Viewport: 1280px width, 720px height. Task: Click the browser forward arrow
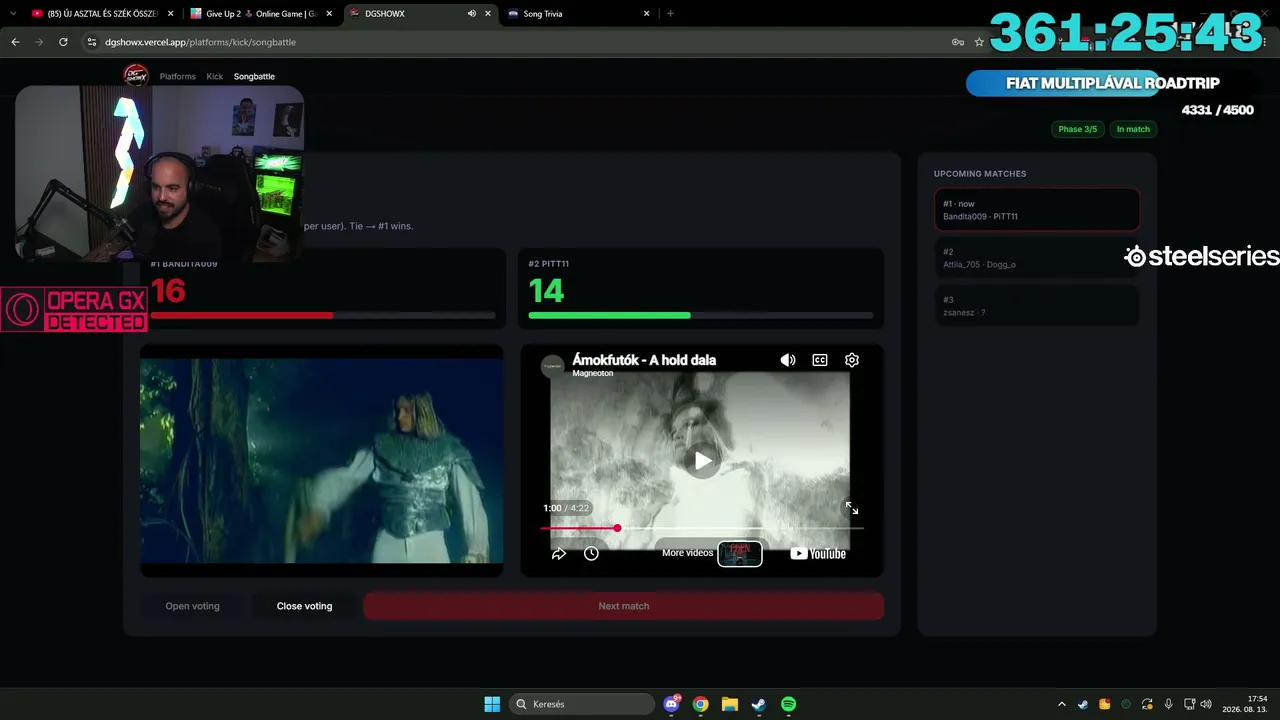pos(39,42)
